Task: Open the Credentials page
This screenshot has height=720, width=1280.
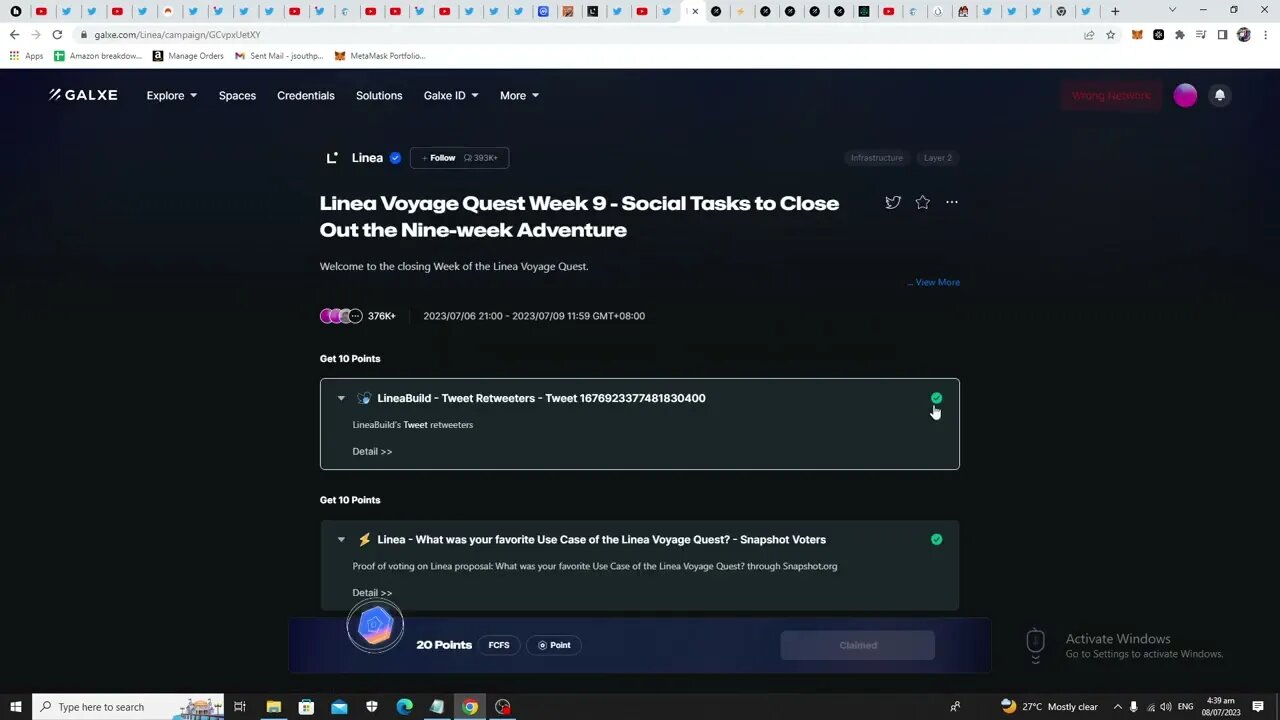Action: click(x=305, y=95)
